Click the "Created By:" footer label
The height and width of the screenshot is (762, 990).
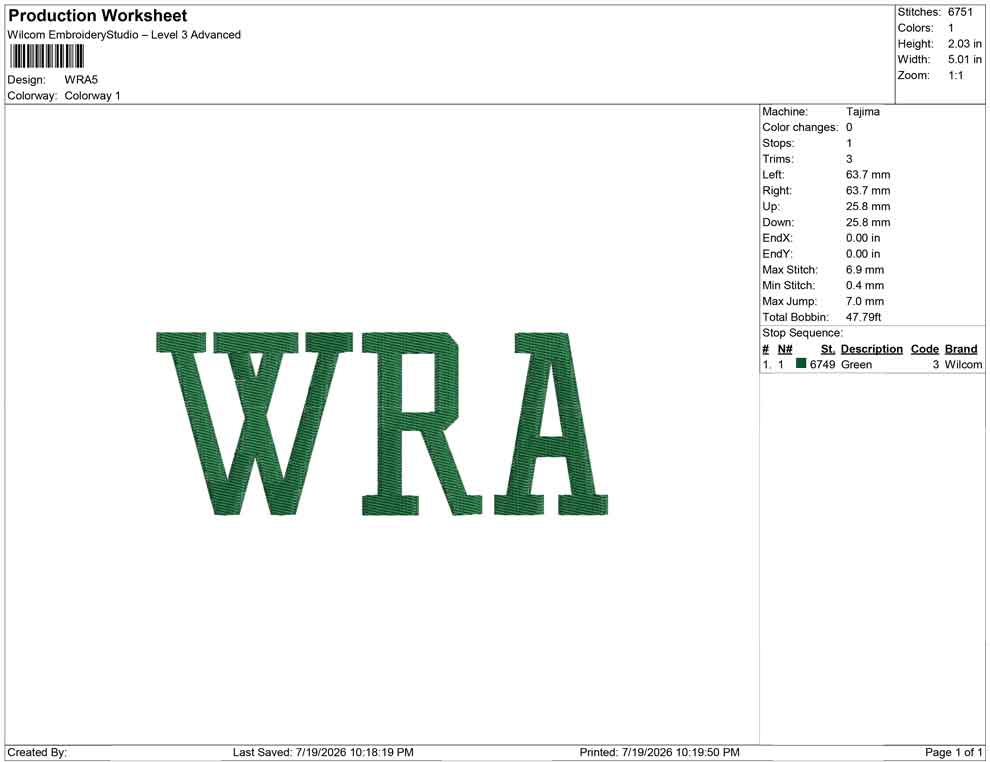click(37, 752)
